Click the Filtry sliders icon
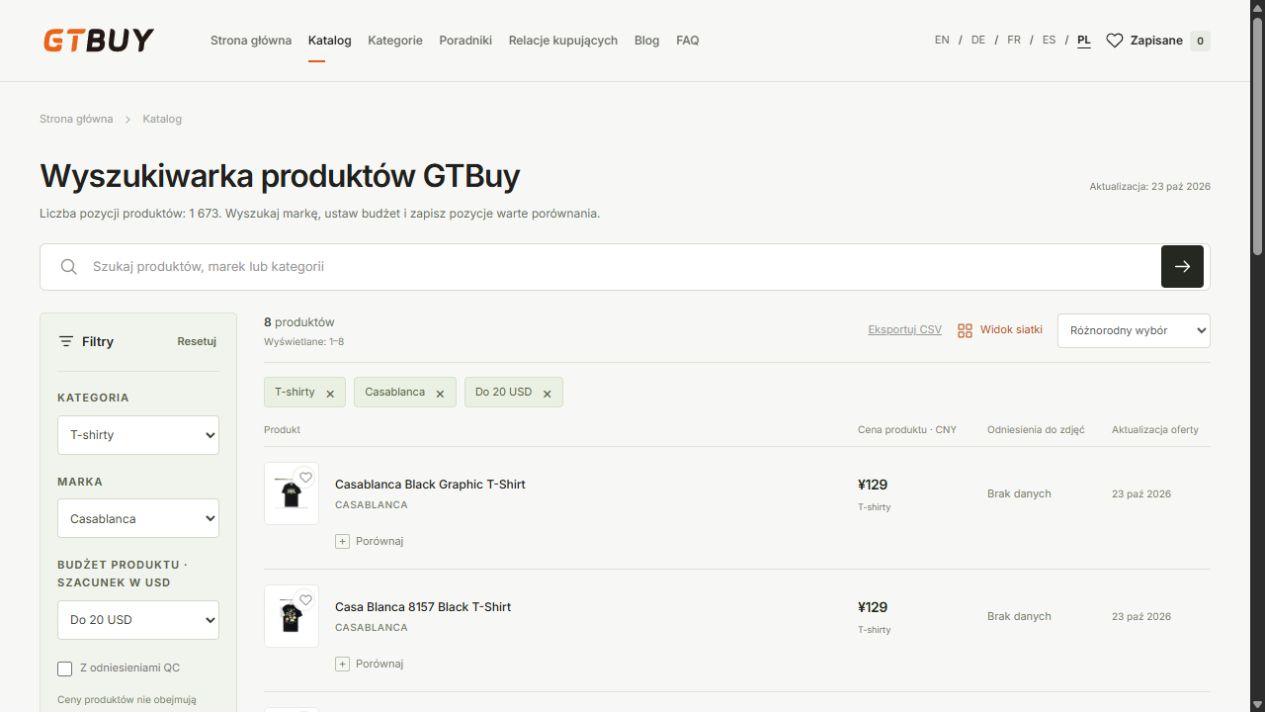Viewport: 1265px width, 712px height. pos(66,342)
